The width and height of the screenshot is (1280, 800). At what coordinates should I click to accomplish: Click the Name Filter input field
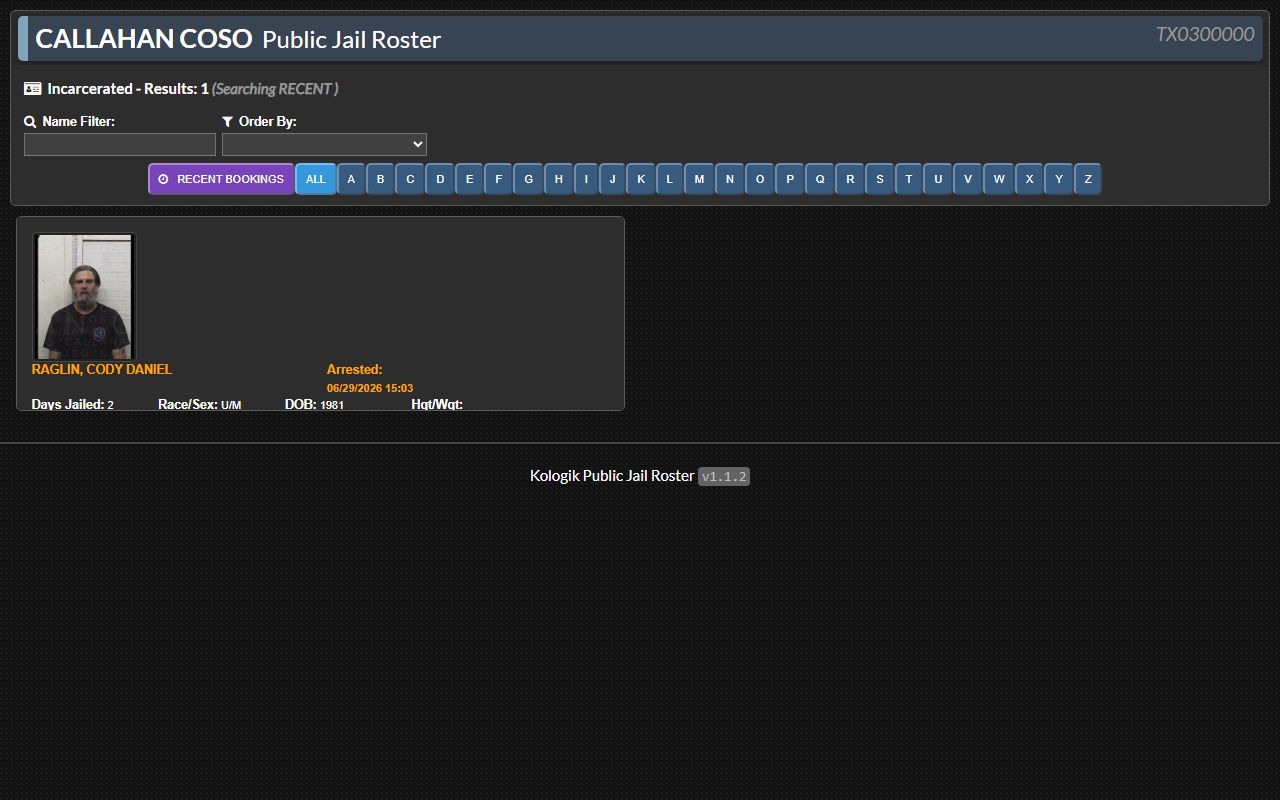(x=120, y=145)
